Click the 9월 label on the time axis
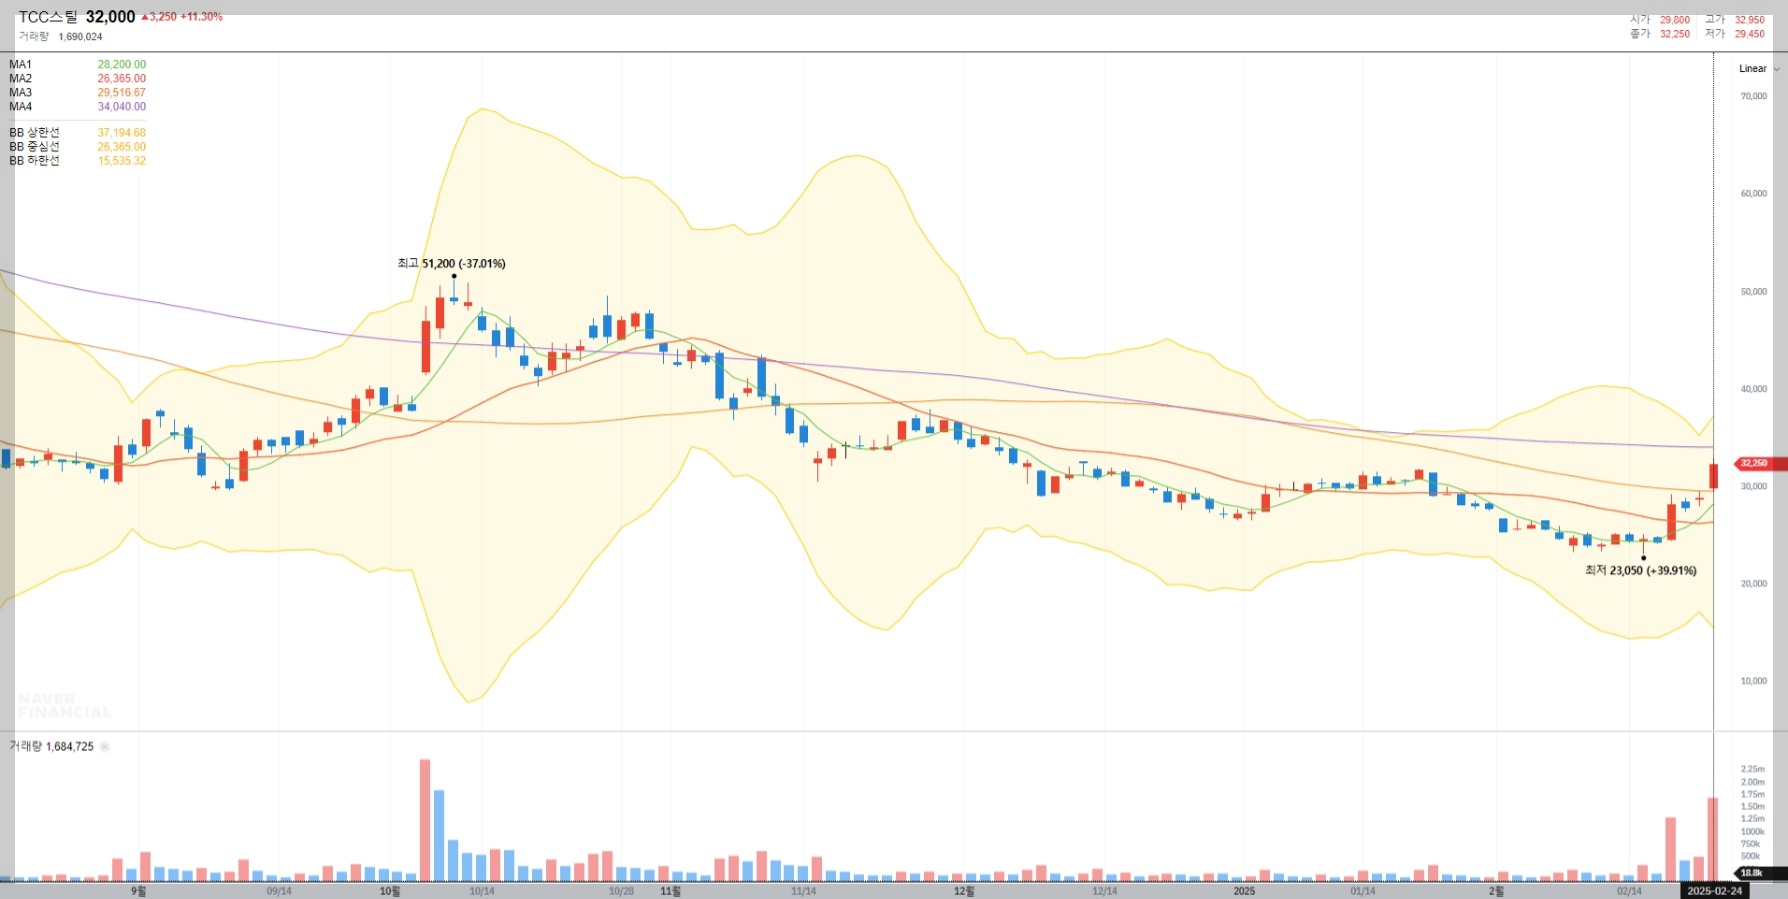This screenshot has width=1788, height=899. click(x=138, y=891)
